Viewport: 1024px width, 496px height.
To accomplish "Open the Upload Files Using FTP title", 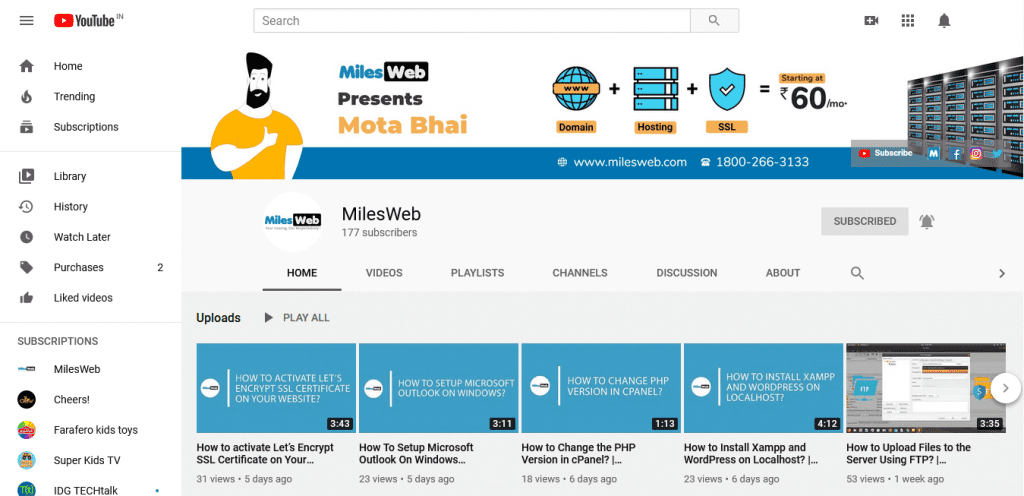I will (908, 454).
